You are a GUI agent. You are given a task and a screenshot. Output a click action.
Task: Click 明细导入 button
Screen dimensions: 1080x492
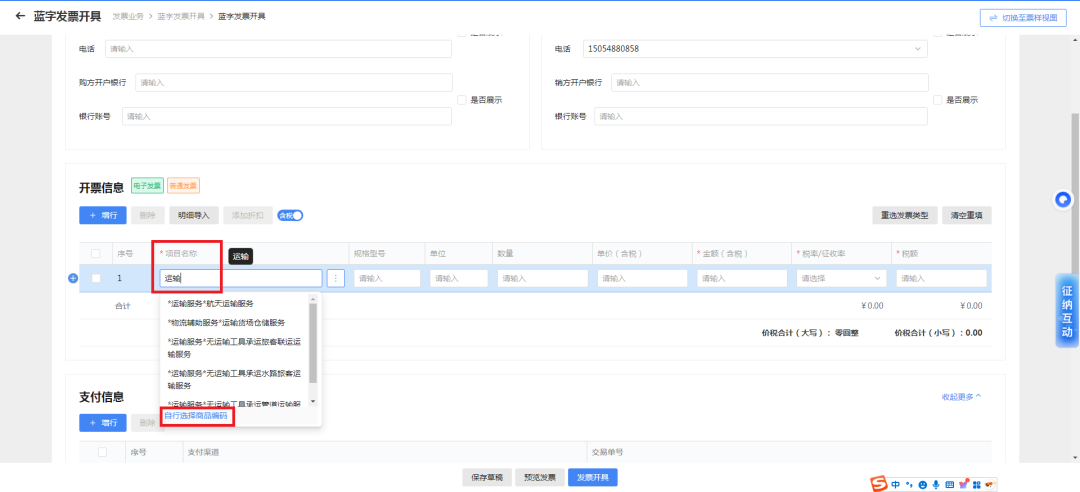tap(194, 216)
